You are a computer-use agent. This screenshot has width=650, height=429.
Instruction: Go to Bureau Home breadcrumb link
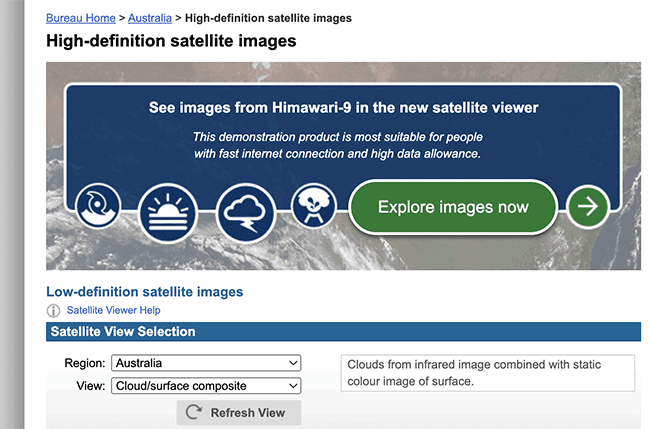click(x=81, y=18)
